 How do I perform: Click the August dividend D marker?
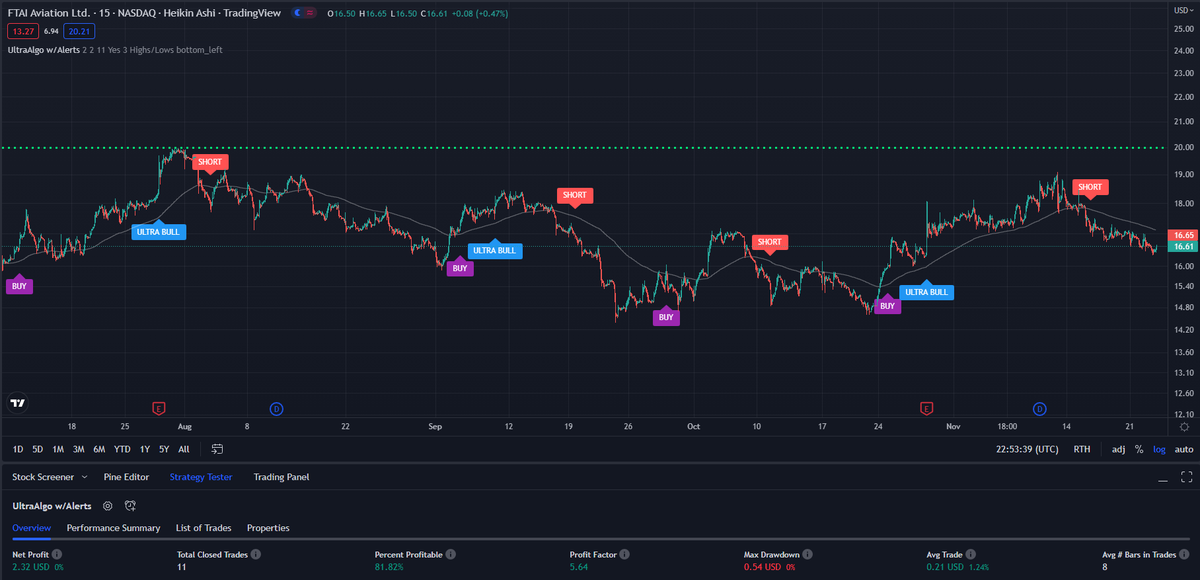277,408
